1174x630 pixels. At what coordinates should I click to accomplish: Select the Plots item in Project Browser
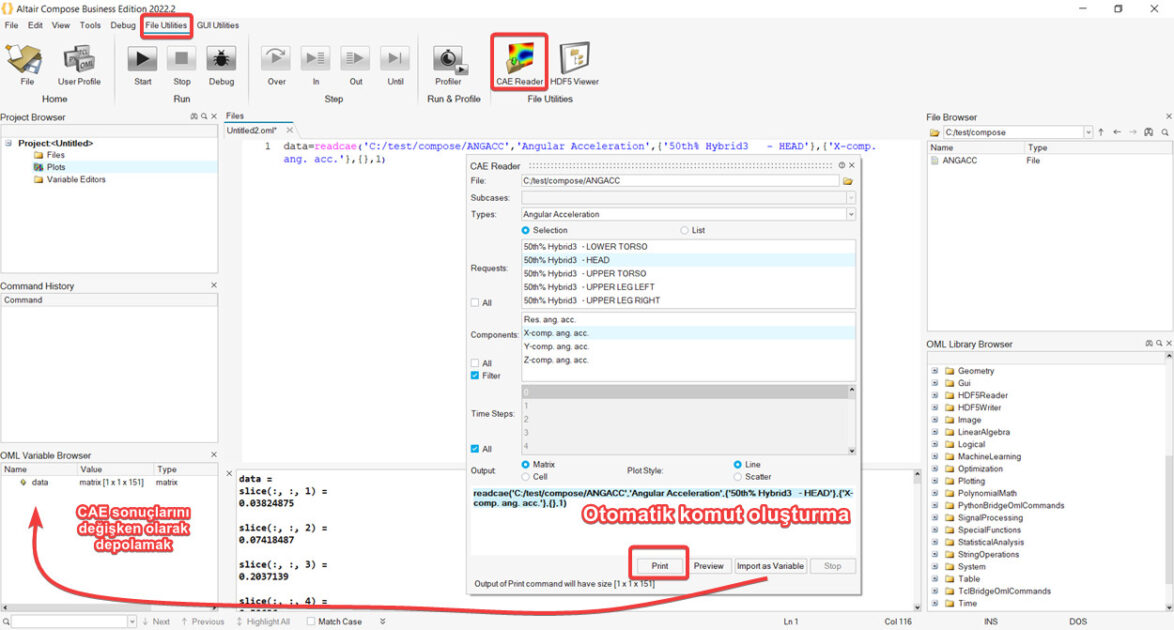point(56,167)
